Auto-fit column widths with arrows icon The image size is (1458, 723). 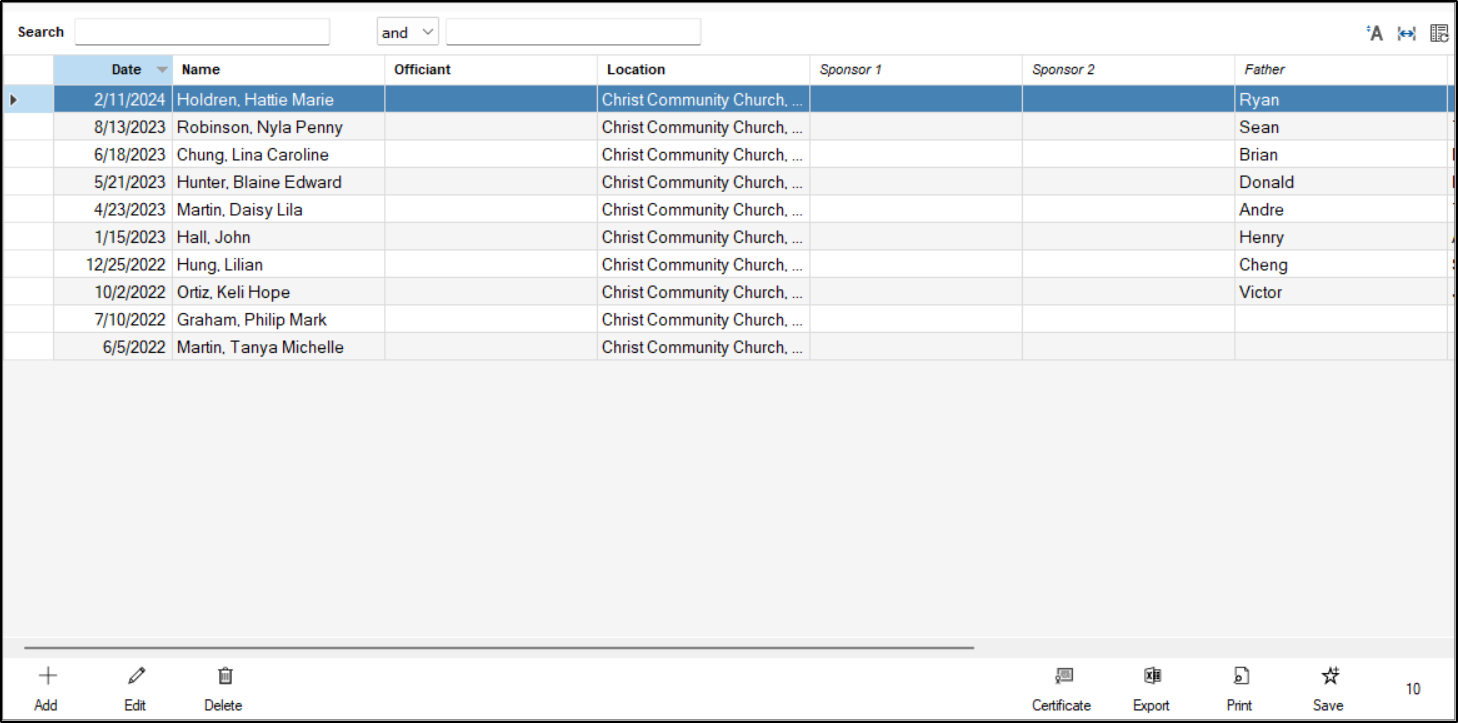coord(1406,33)
